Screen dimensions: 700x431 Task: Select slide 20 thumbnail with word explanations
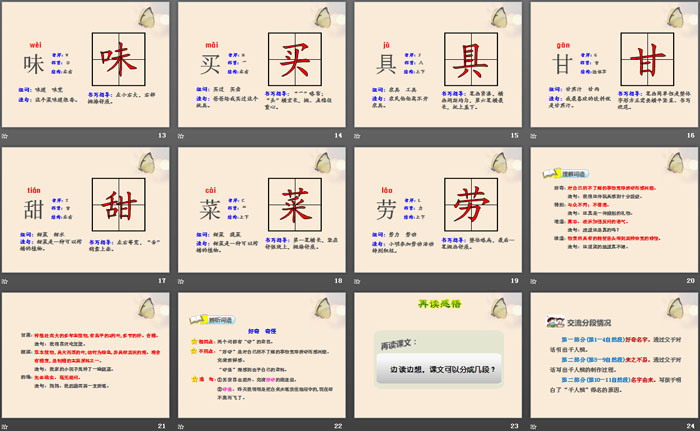pos(614,210)
